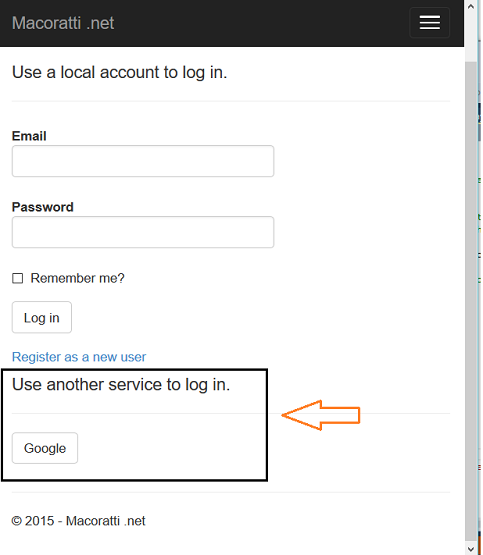Click the scrollbar up arrow

coord(471,7)
